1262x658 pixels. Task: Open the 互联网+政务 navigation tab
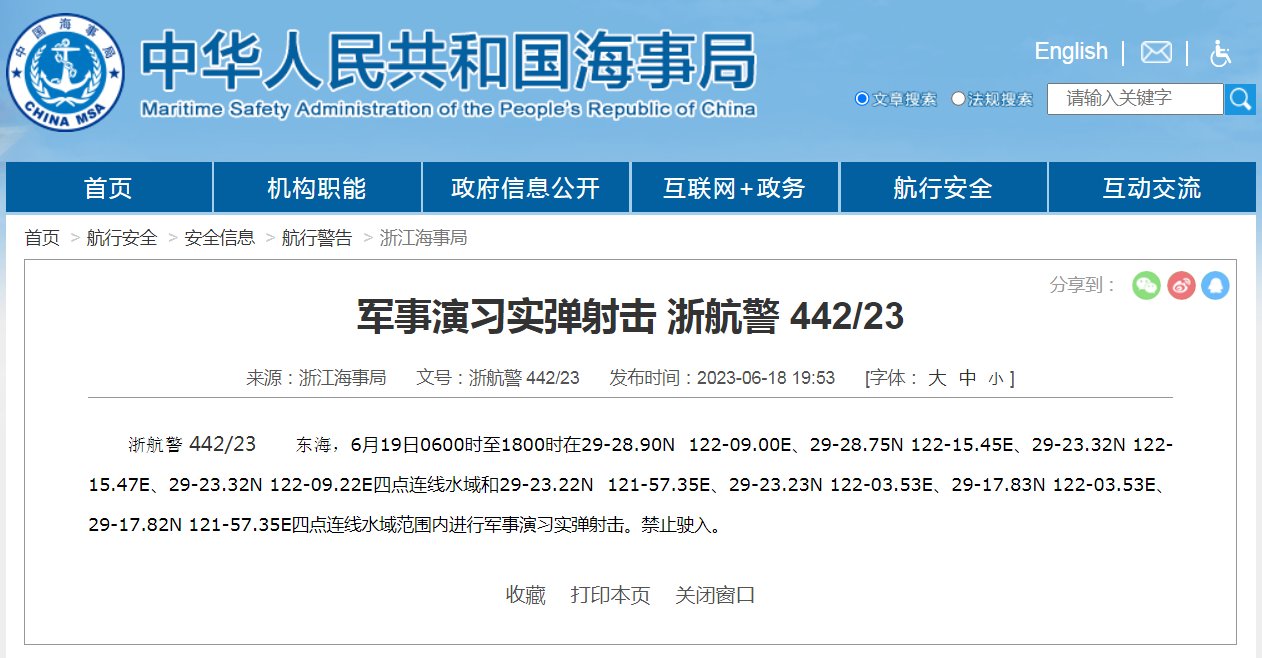click(x=734, y=188)
